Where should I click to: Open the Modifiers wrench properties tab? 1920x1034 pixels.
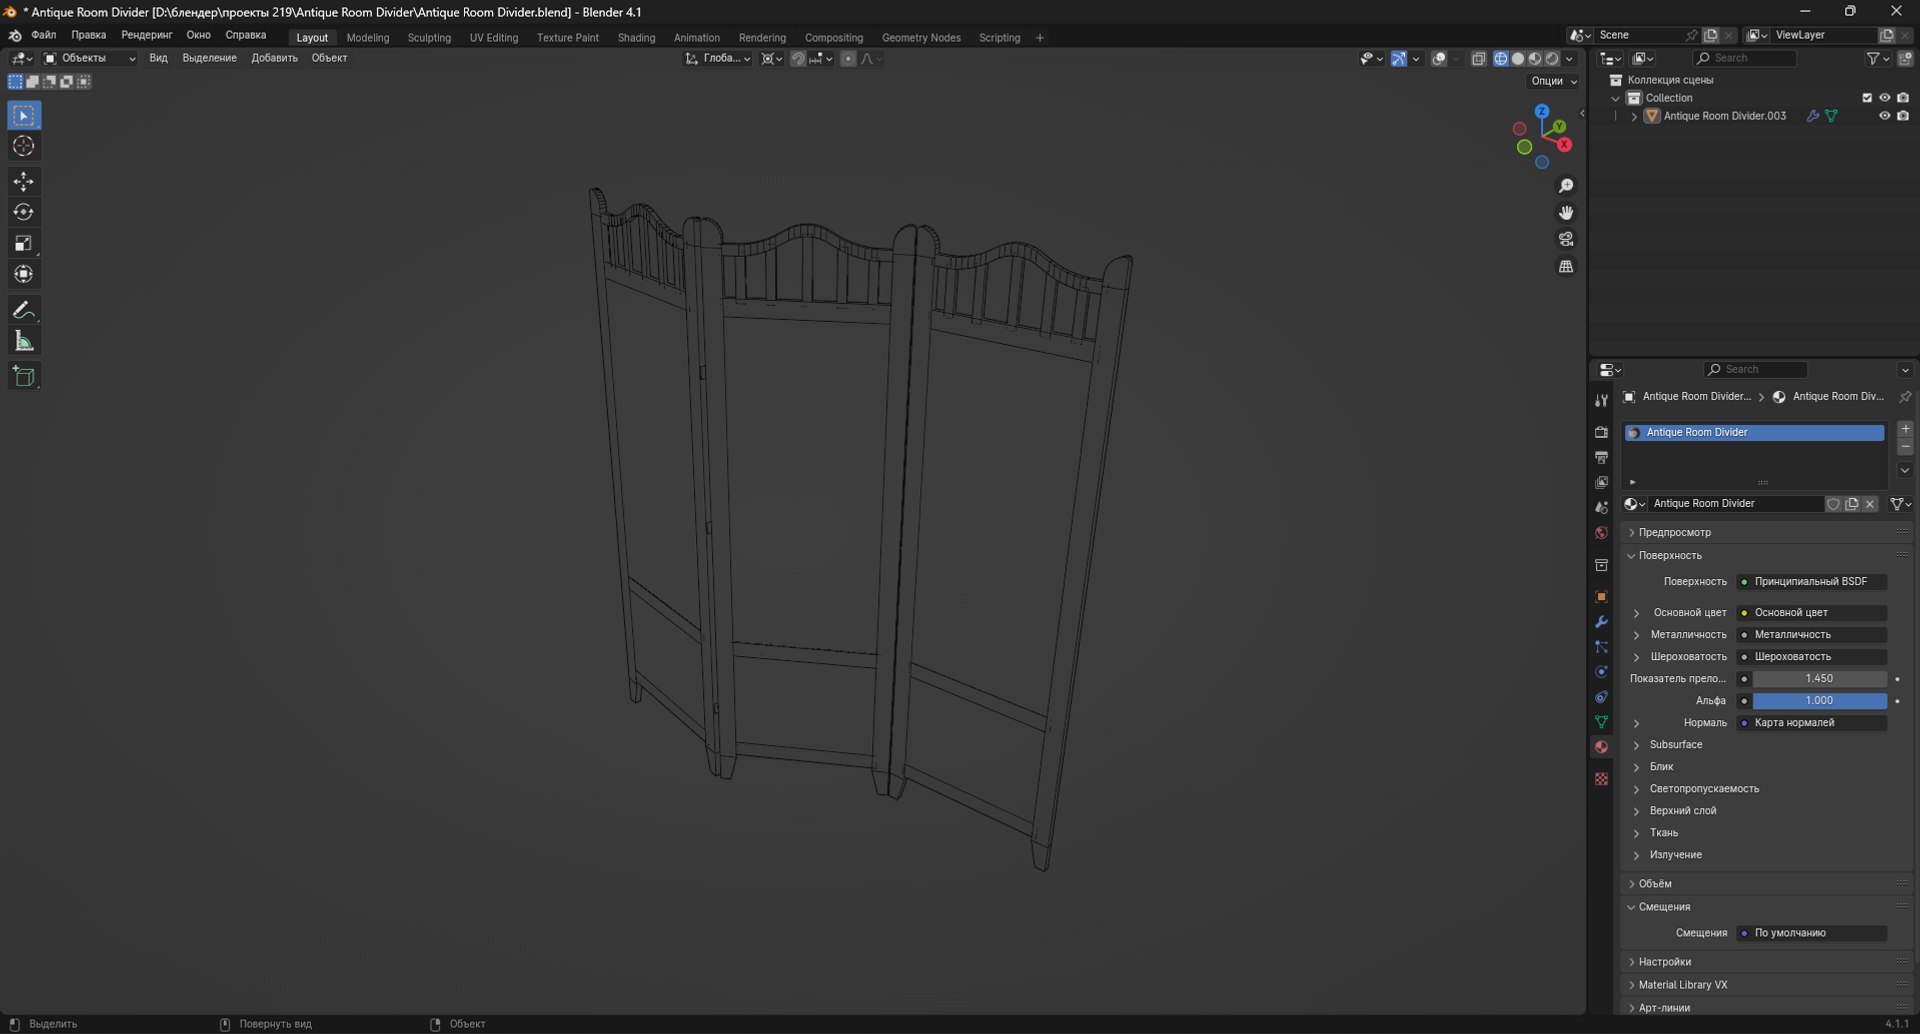pyautogui.click(x=1601, y=622)
